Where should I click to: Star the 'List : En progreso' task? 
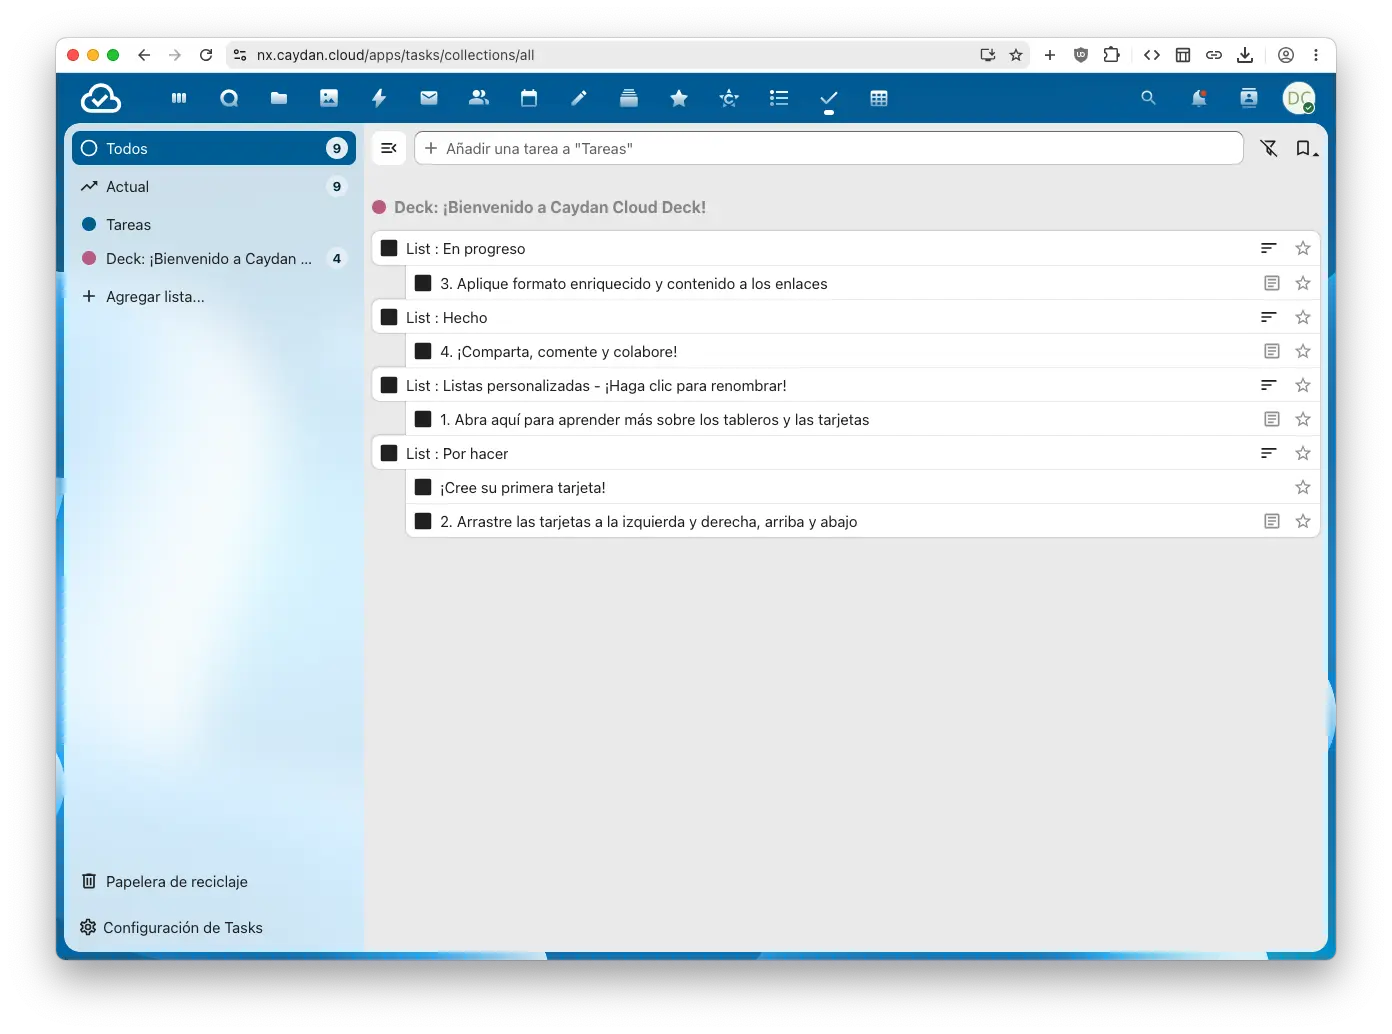click(1303, 248)
